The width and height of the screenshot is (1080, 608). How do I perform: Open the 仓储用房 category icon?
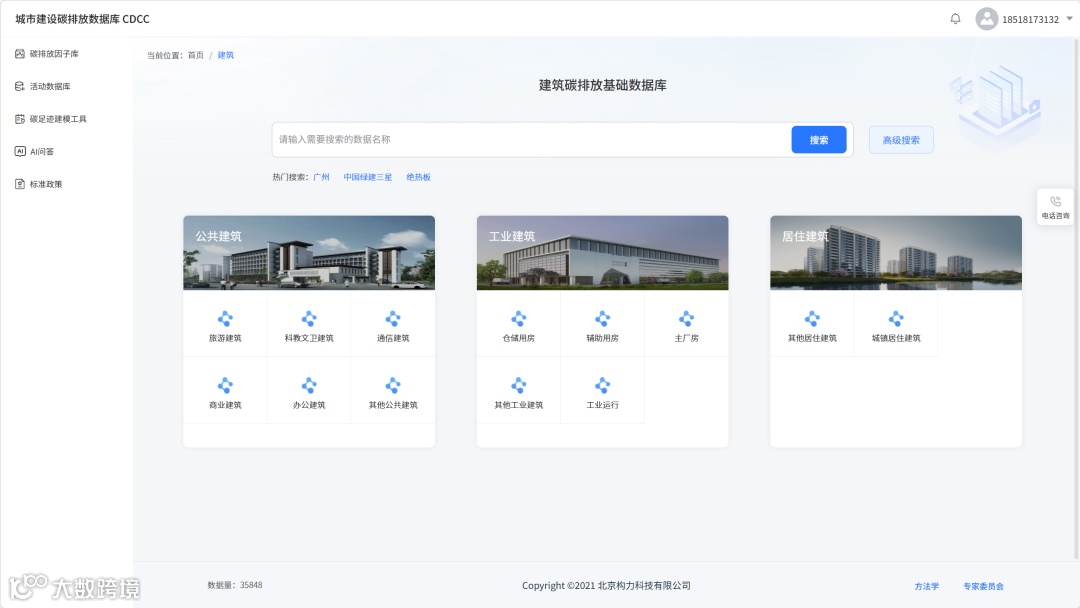(x=519, y=319)
